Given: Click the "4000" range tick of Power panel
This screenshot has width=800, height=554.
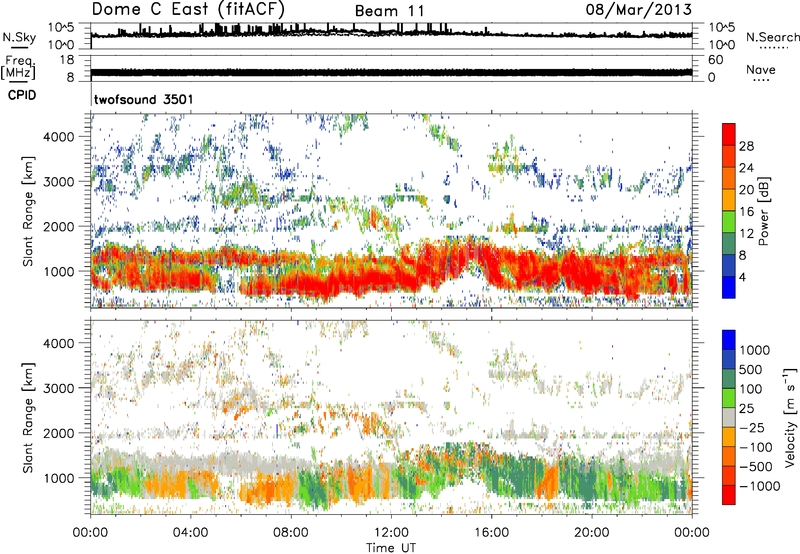Looking at the screenshot, I should coord(59,137).
